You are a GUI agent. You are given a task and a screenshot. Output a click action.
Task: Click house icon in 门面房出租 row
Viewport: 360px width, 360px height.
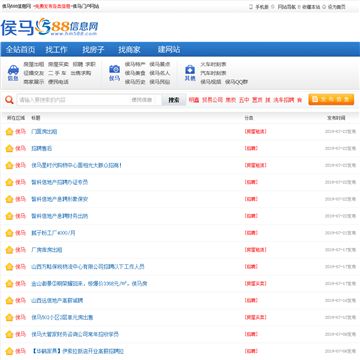pos(9,132)
